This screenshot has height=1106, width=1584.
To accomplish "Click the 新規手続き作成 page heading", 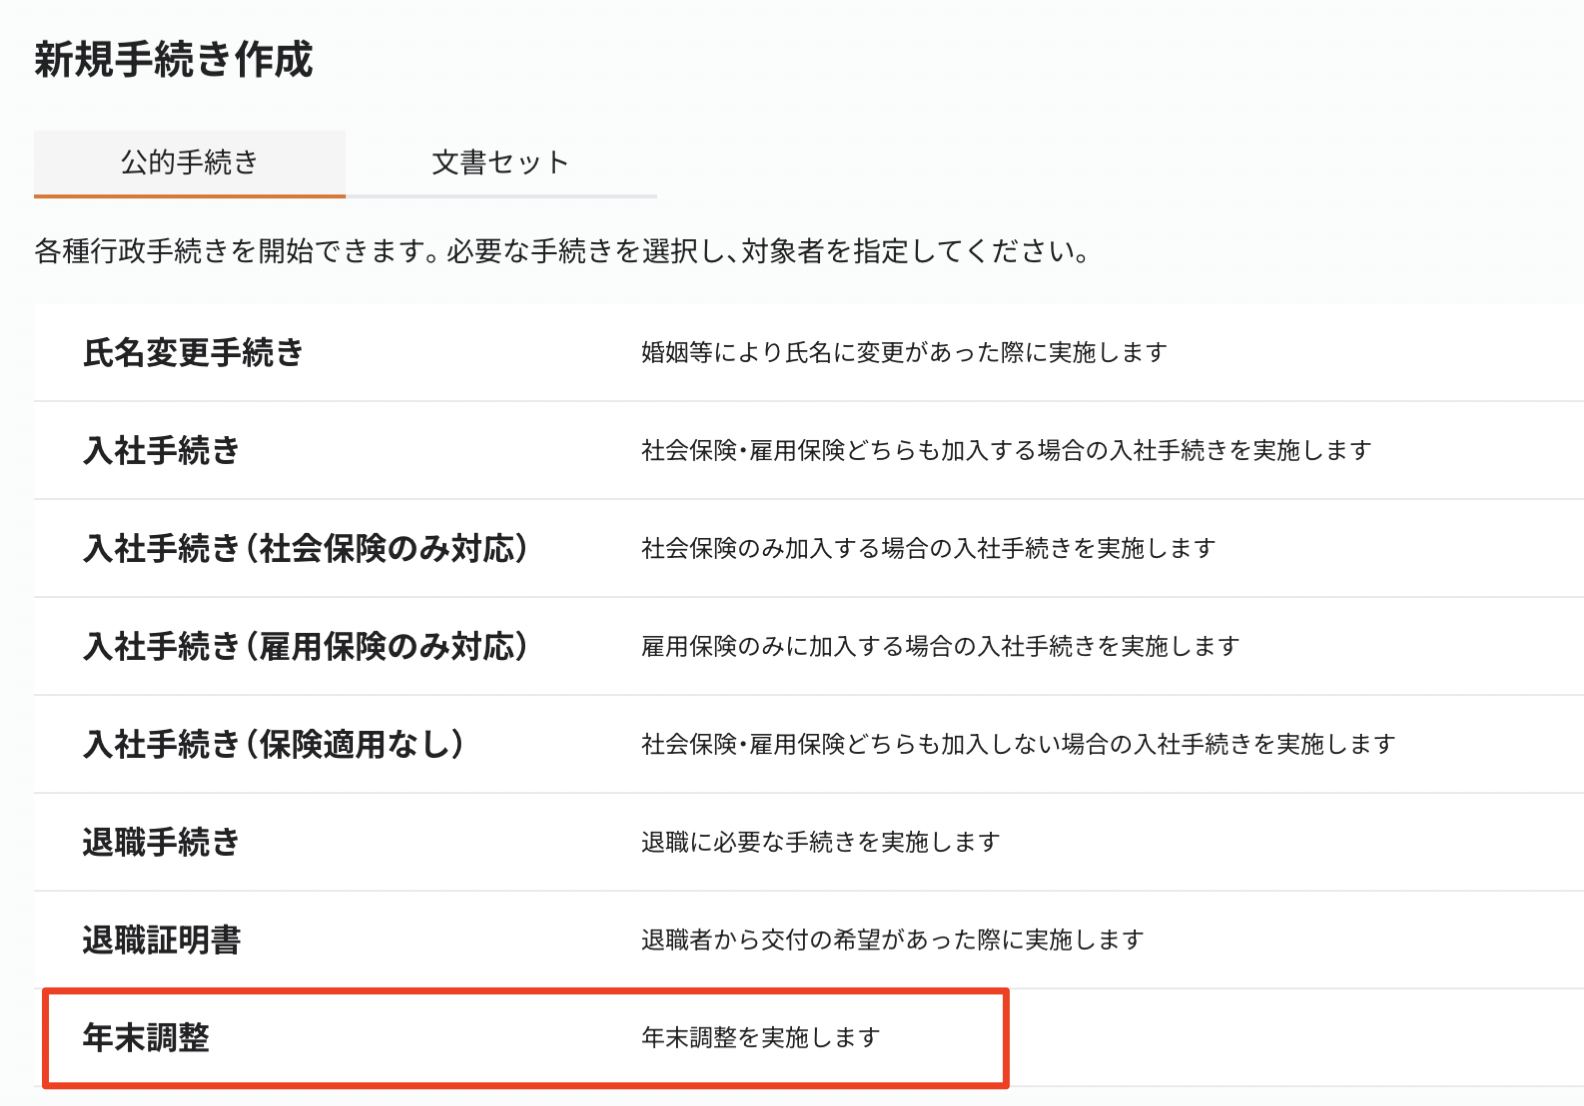I will click(174, 60).
